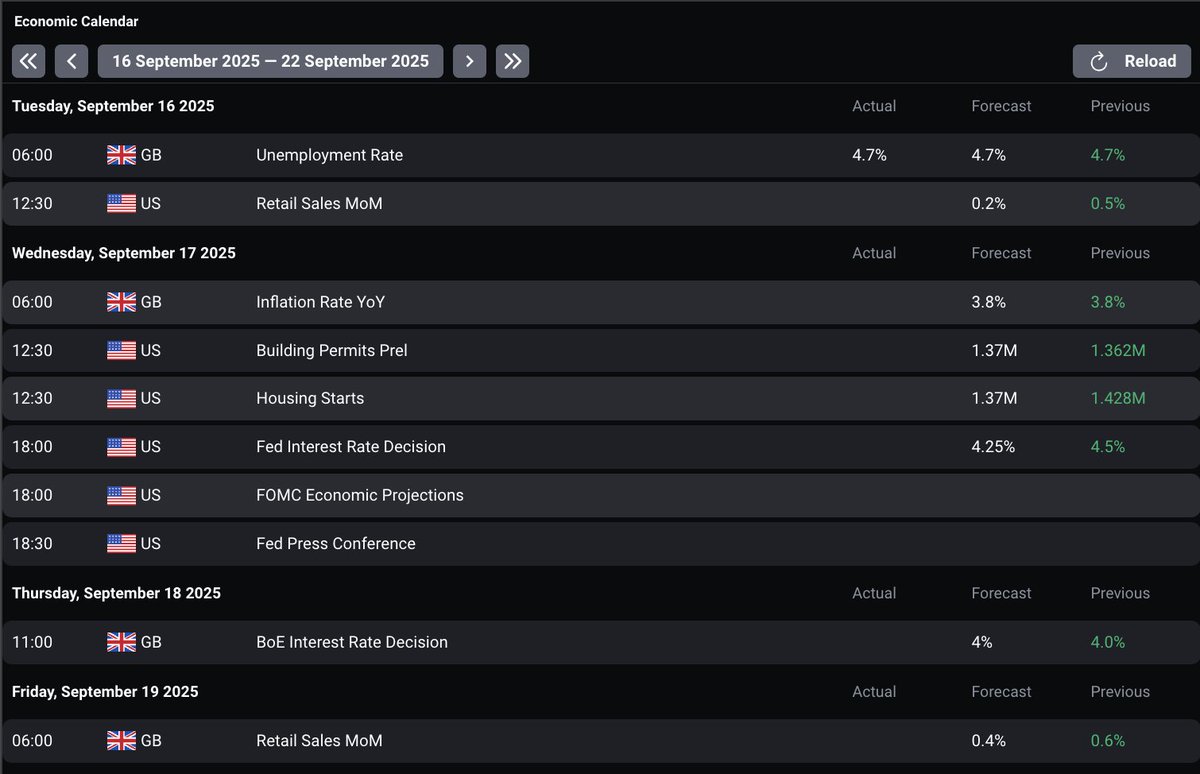Click GB flag on Unemployment Rate row
Screen dimensions: 1200x774
tap(121, 155)
